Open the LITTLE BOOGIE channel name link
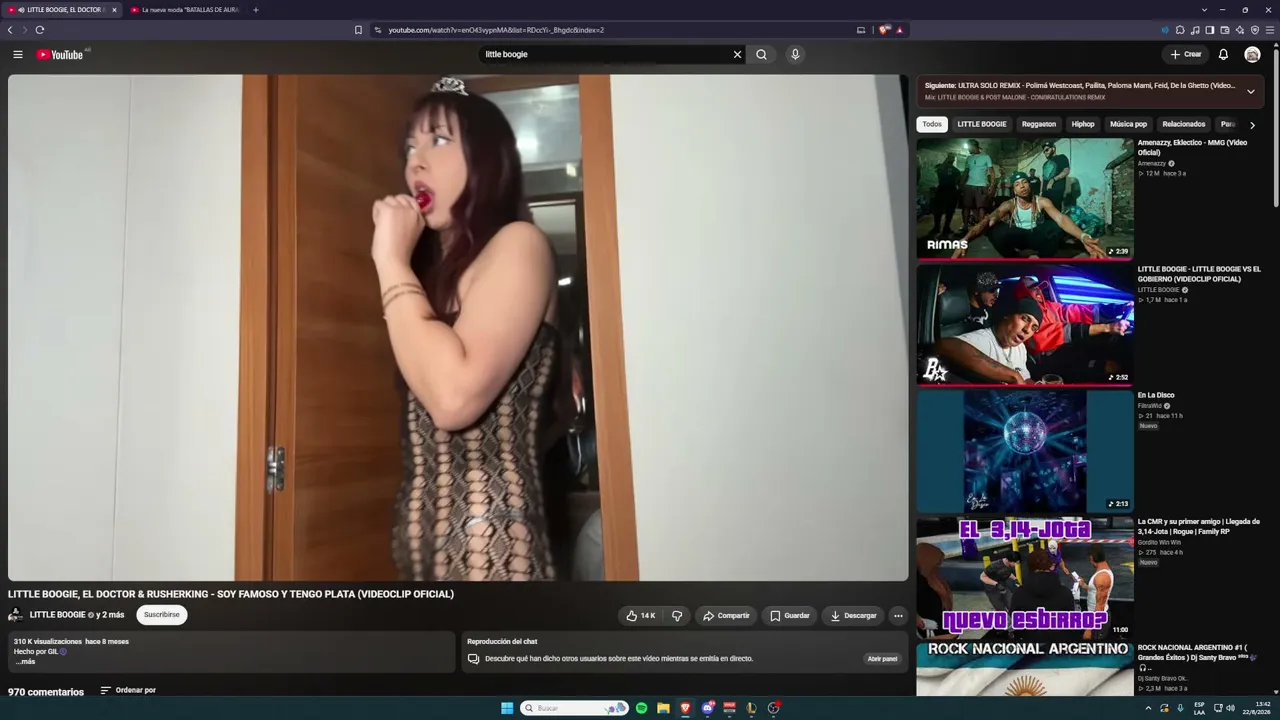The width and height of the screenshot is (1280, 720). (x=57, y=615)
